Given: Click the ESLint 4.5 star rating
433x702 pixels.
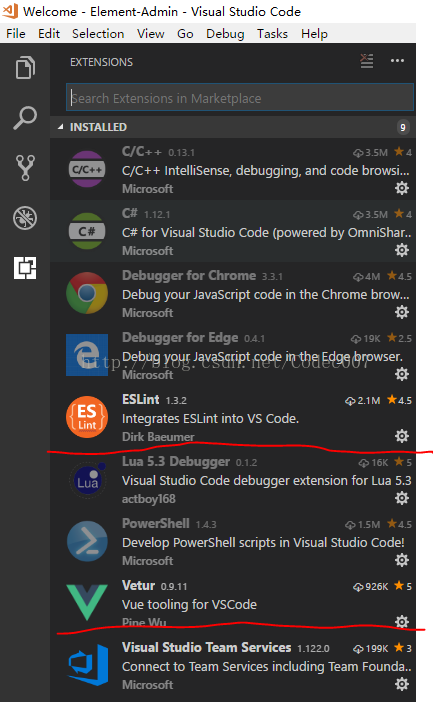Looking at the screenshot, I should [x=399, y=400].
